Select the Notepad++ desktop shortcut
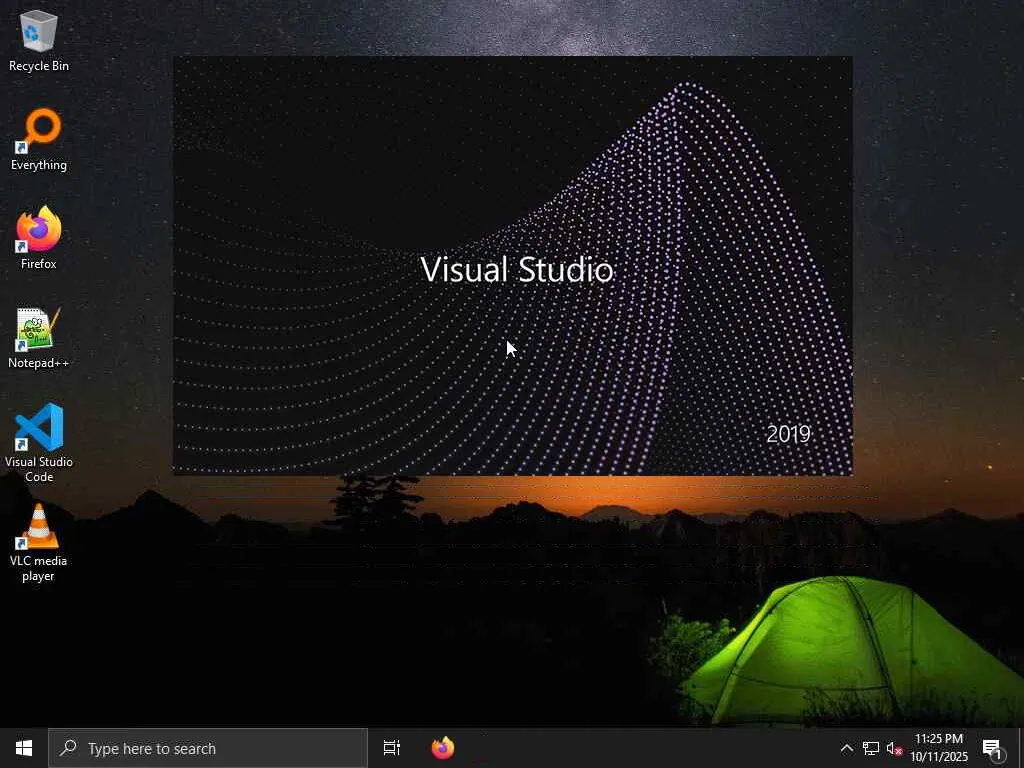 click(39, 338)
